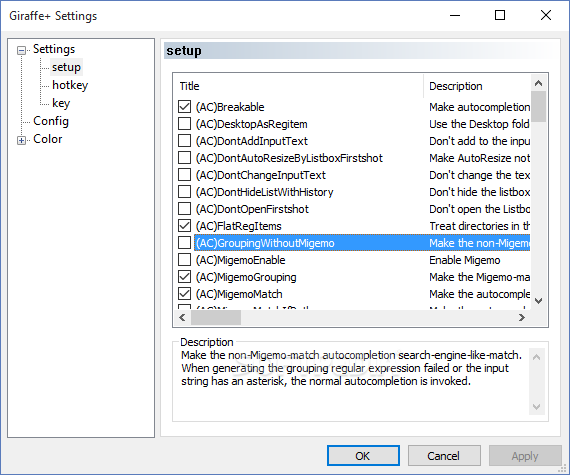This screenshot has height=475, width=570.
Task: Minimize the Giraffe+ Settings window
Action: [x=455, y=15]
